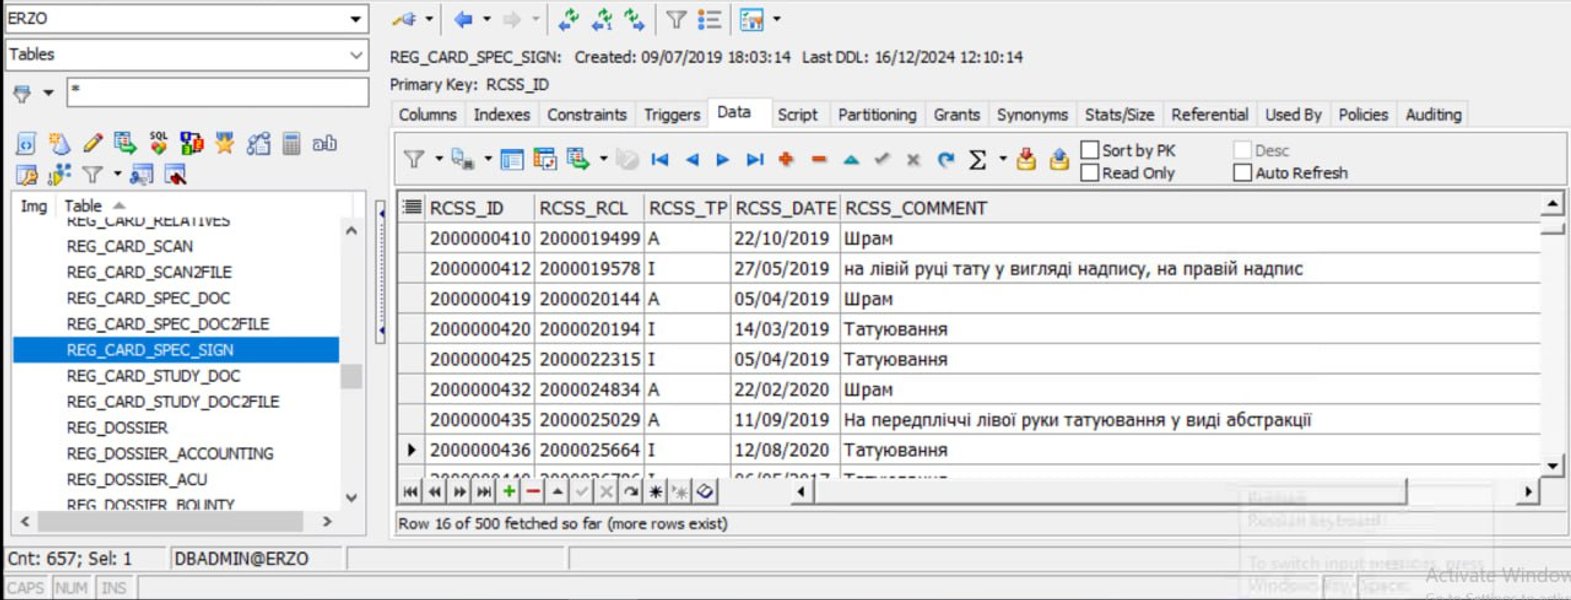1571x600 pixels.
Task: Click the RCSS_DATE column header
Action: tap(785, 208)
